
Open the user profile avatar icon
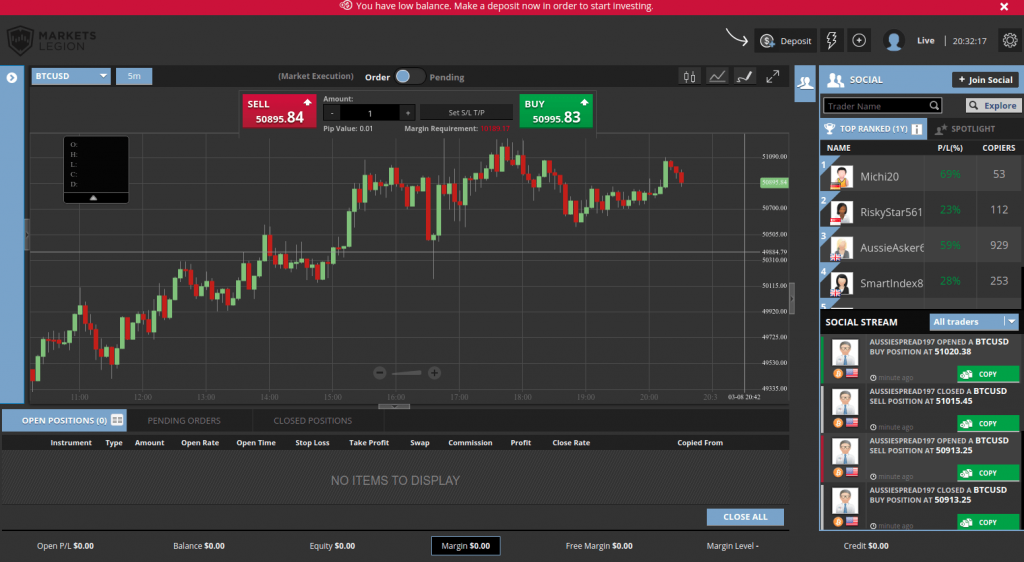click(x=893, y=40)
